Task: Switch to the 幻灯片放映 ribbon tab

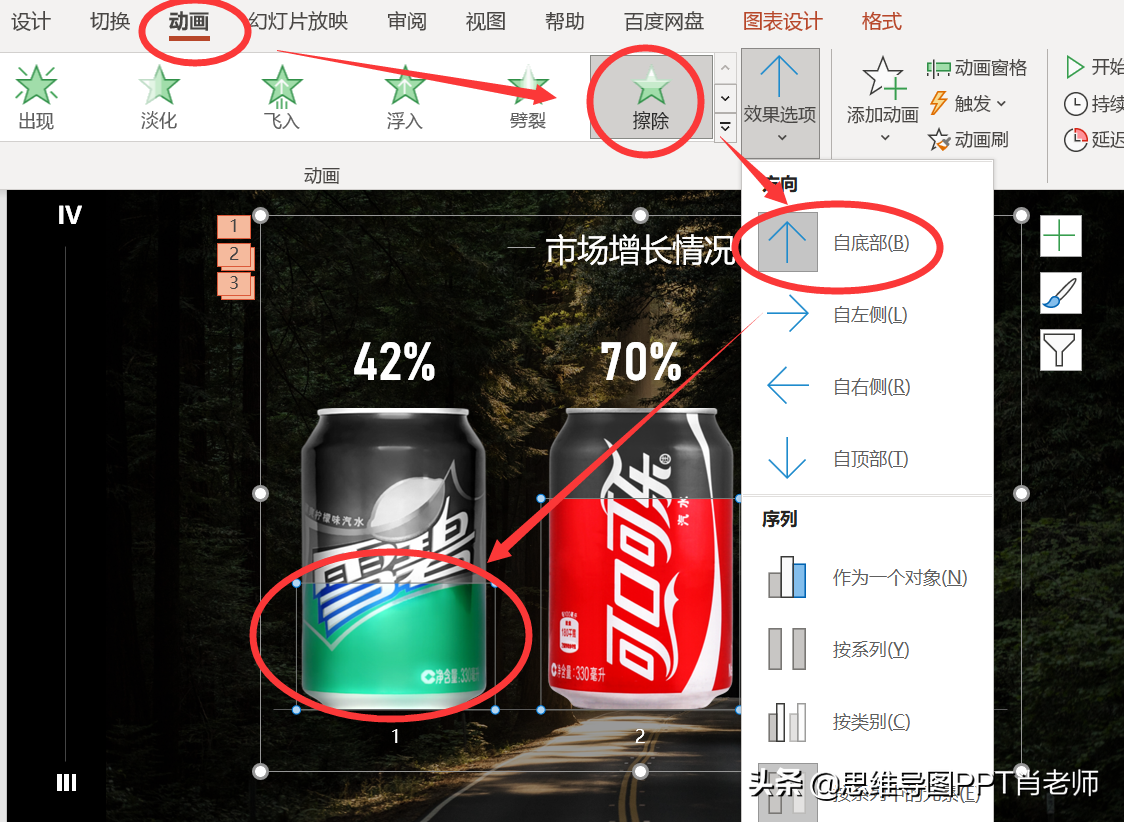Action: click(298, 21)
